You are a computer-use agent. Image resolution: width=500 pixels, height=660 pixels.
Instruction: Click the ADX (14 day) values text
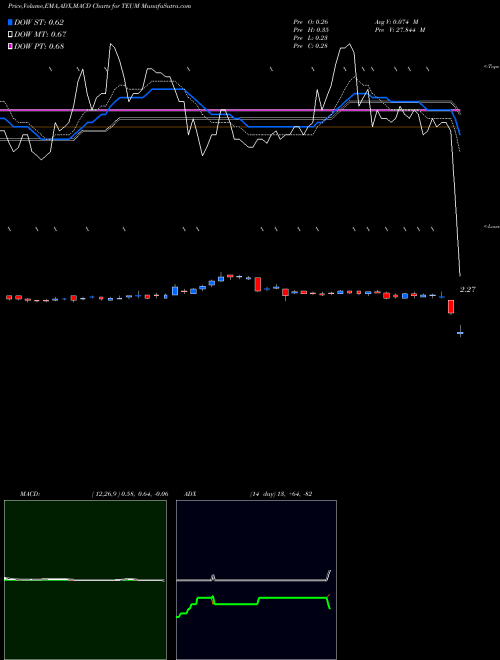[x=281, y=494]
